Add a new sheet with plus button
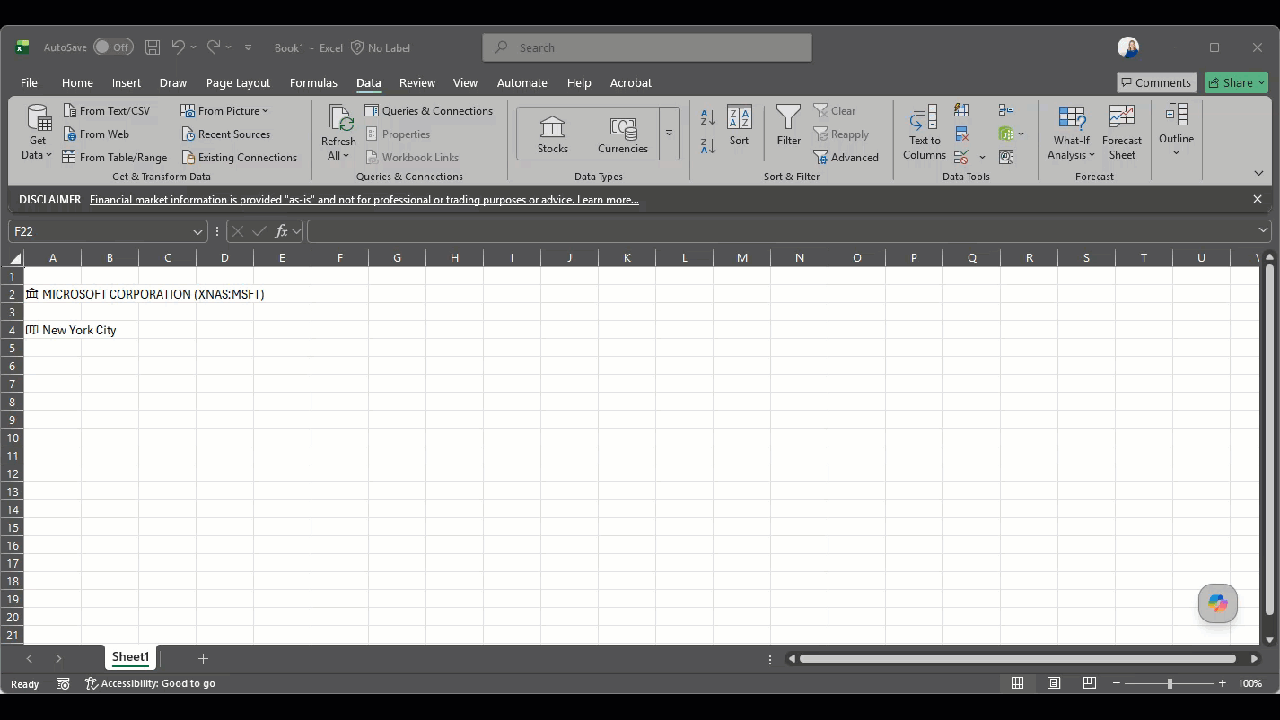The image size is (1280, 720). 203,658
